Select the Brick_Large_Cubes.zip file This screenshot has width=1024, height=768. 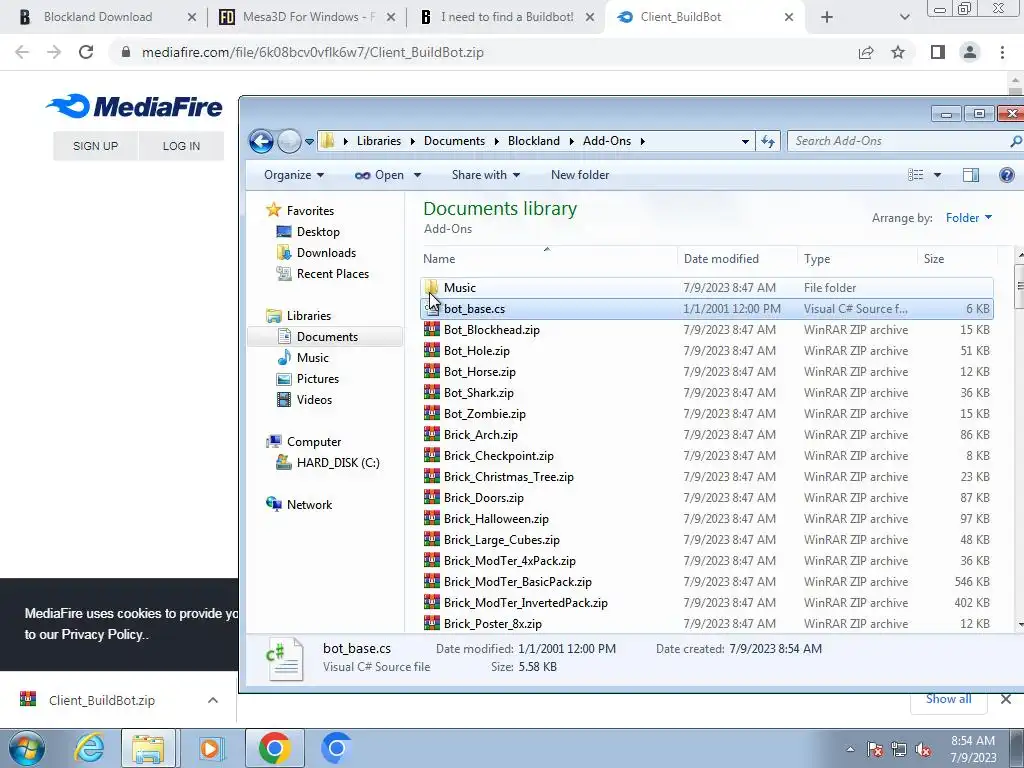click(707, 539)
